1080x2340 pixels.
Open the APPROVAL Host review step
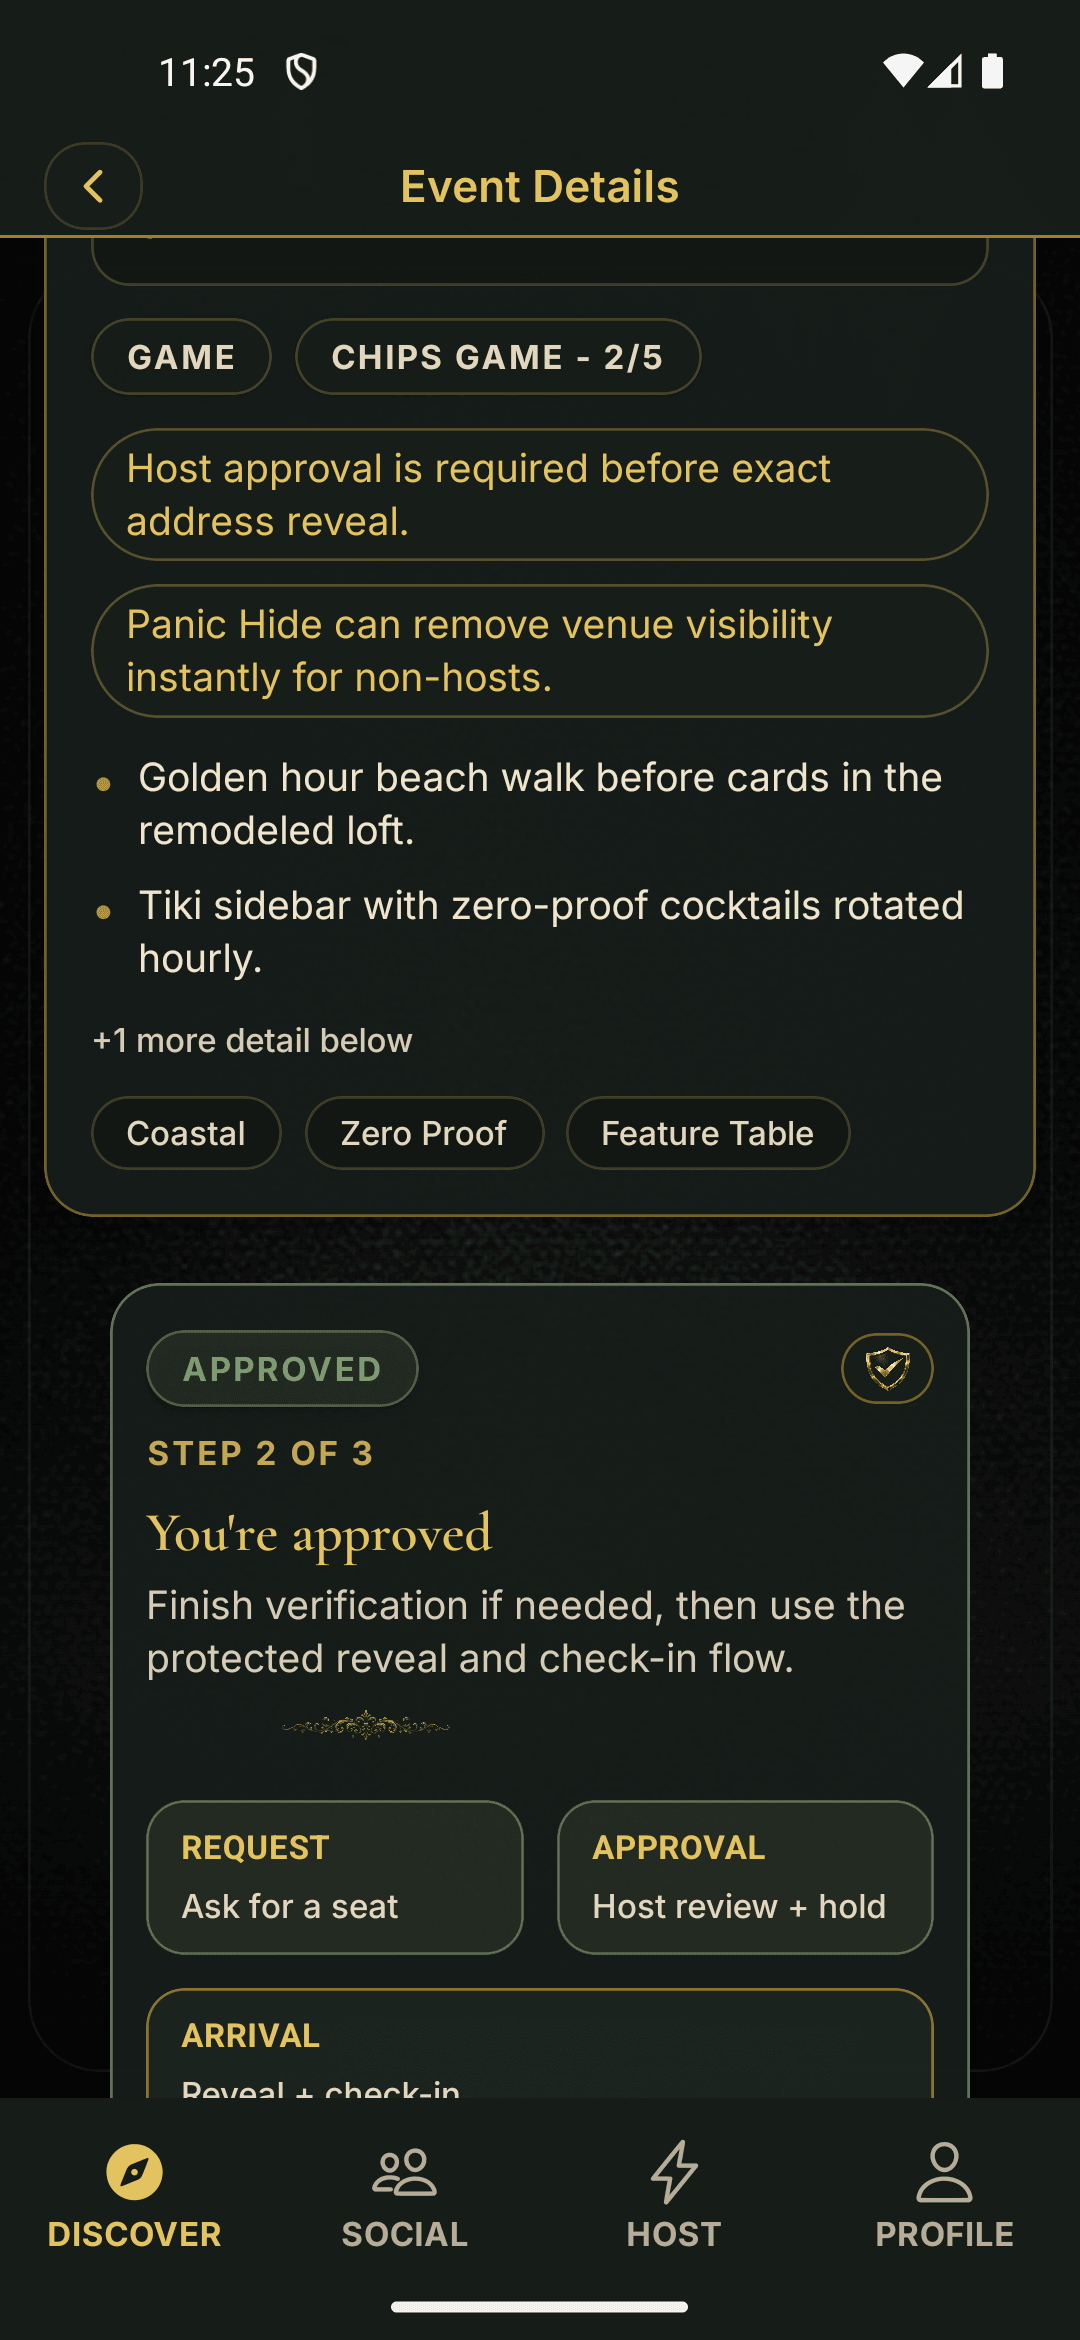pyautogui.click(x=744, y=1877)
